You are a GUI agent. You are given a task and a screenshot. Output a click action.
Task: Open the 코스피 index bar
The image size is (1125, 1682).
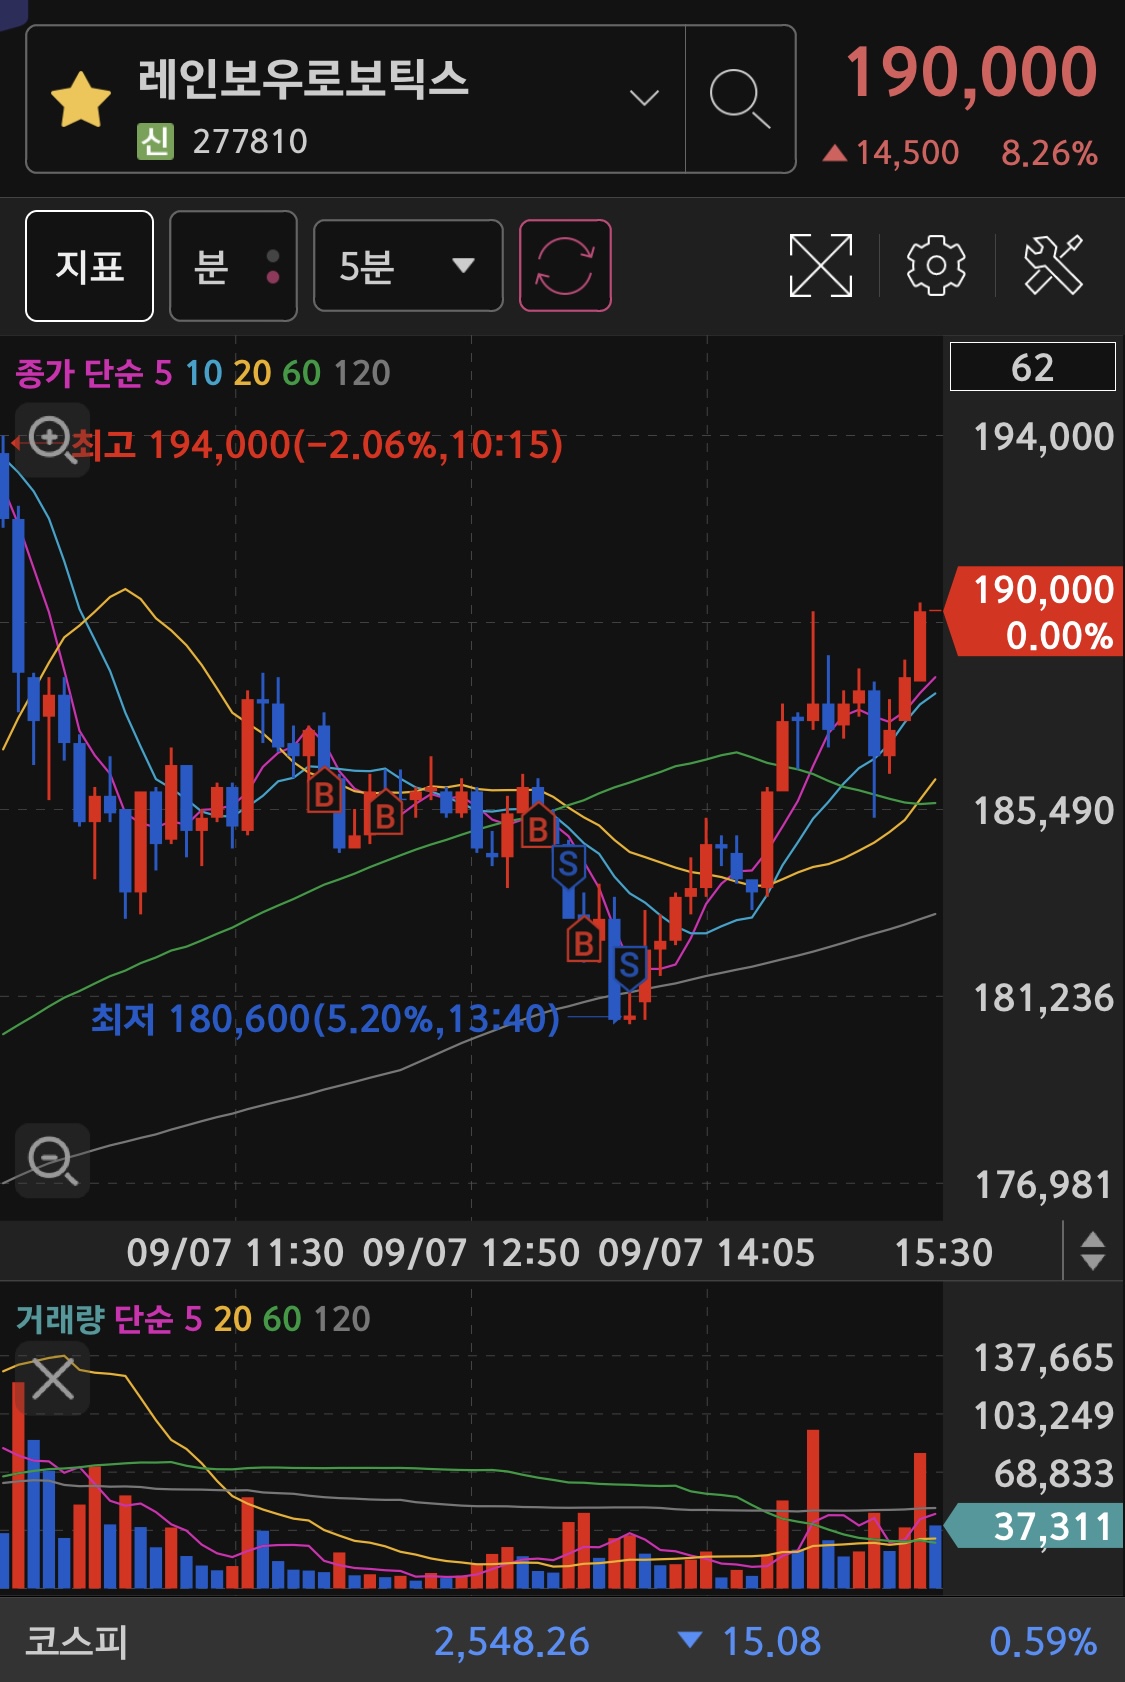[562, 1641]
